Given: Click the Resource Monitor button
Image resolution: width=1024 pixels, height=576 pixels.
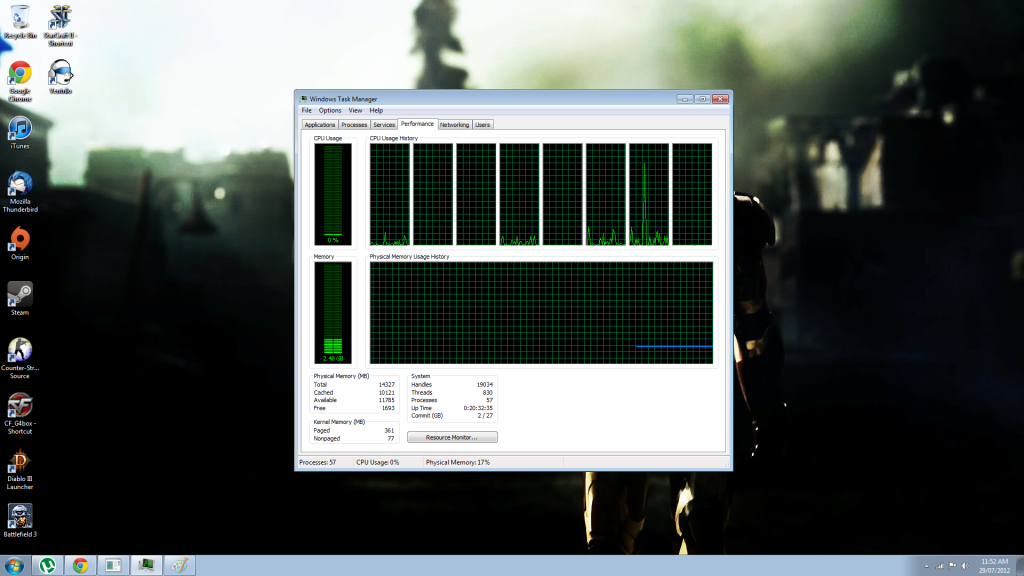Looking at the screenshot, I should click(x=452, y=437).
